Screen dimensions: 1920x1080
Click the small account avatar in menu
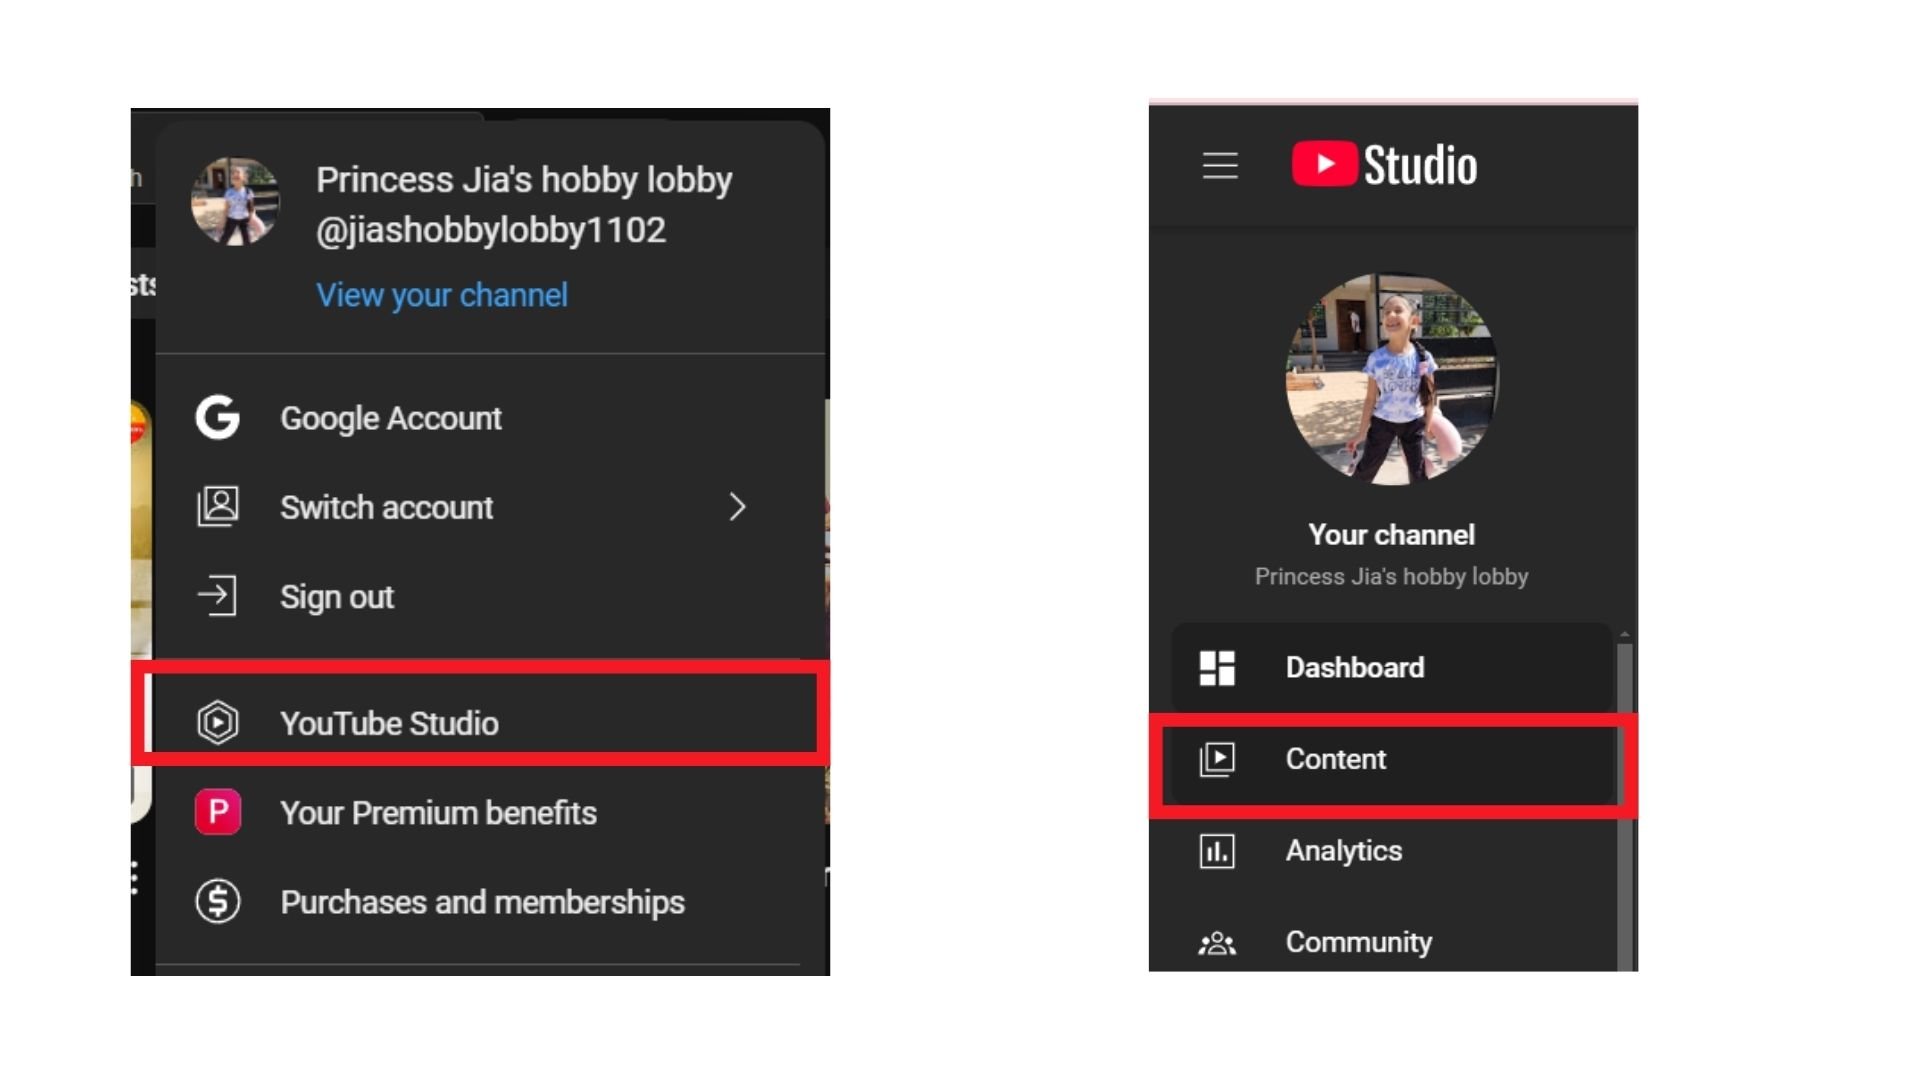pos(236,202)
